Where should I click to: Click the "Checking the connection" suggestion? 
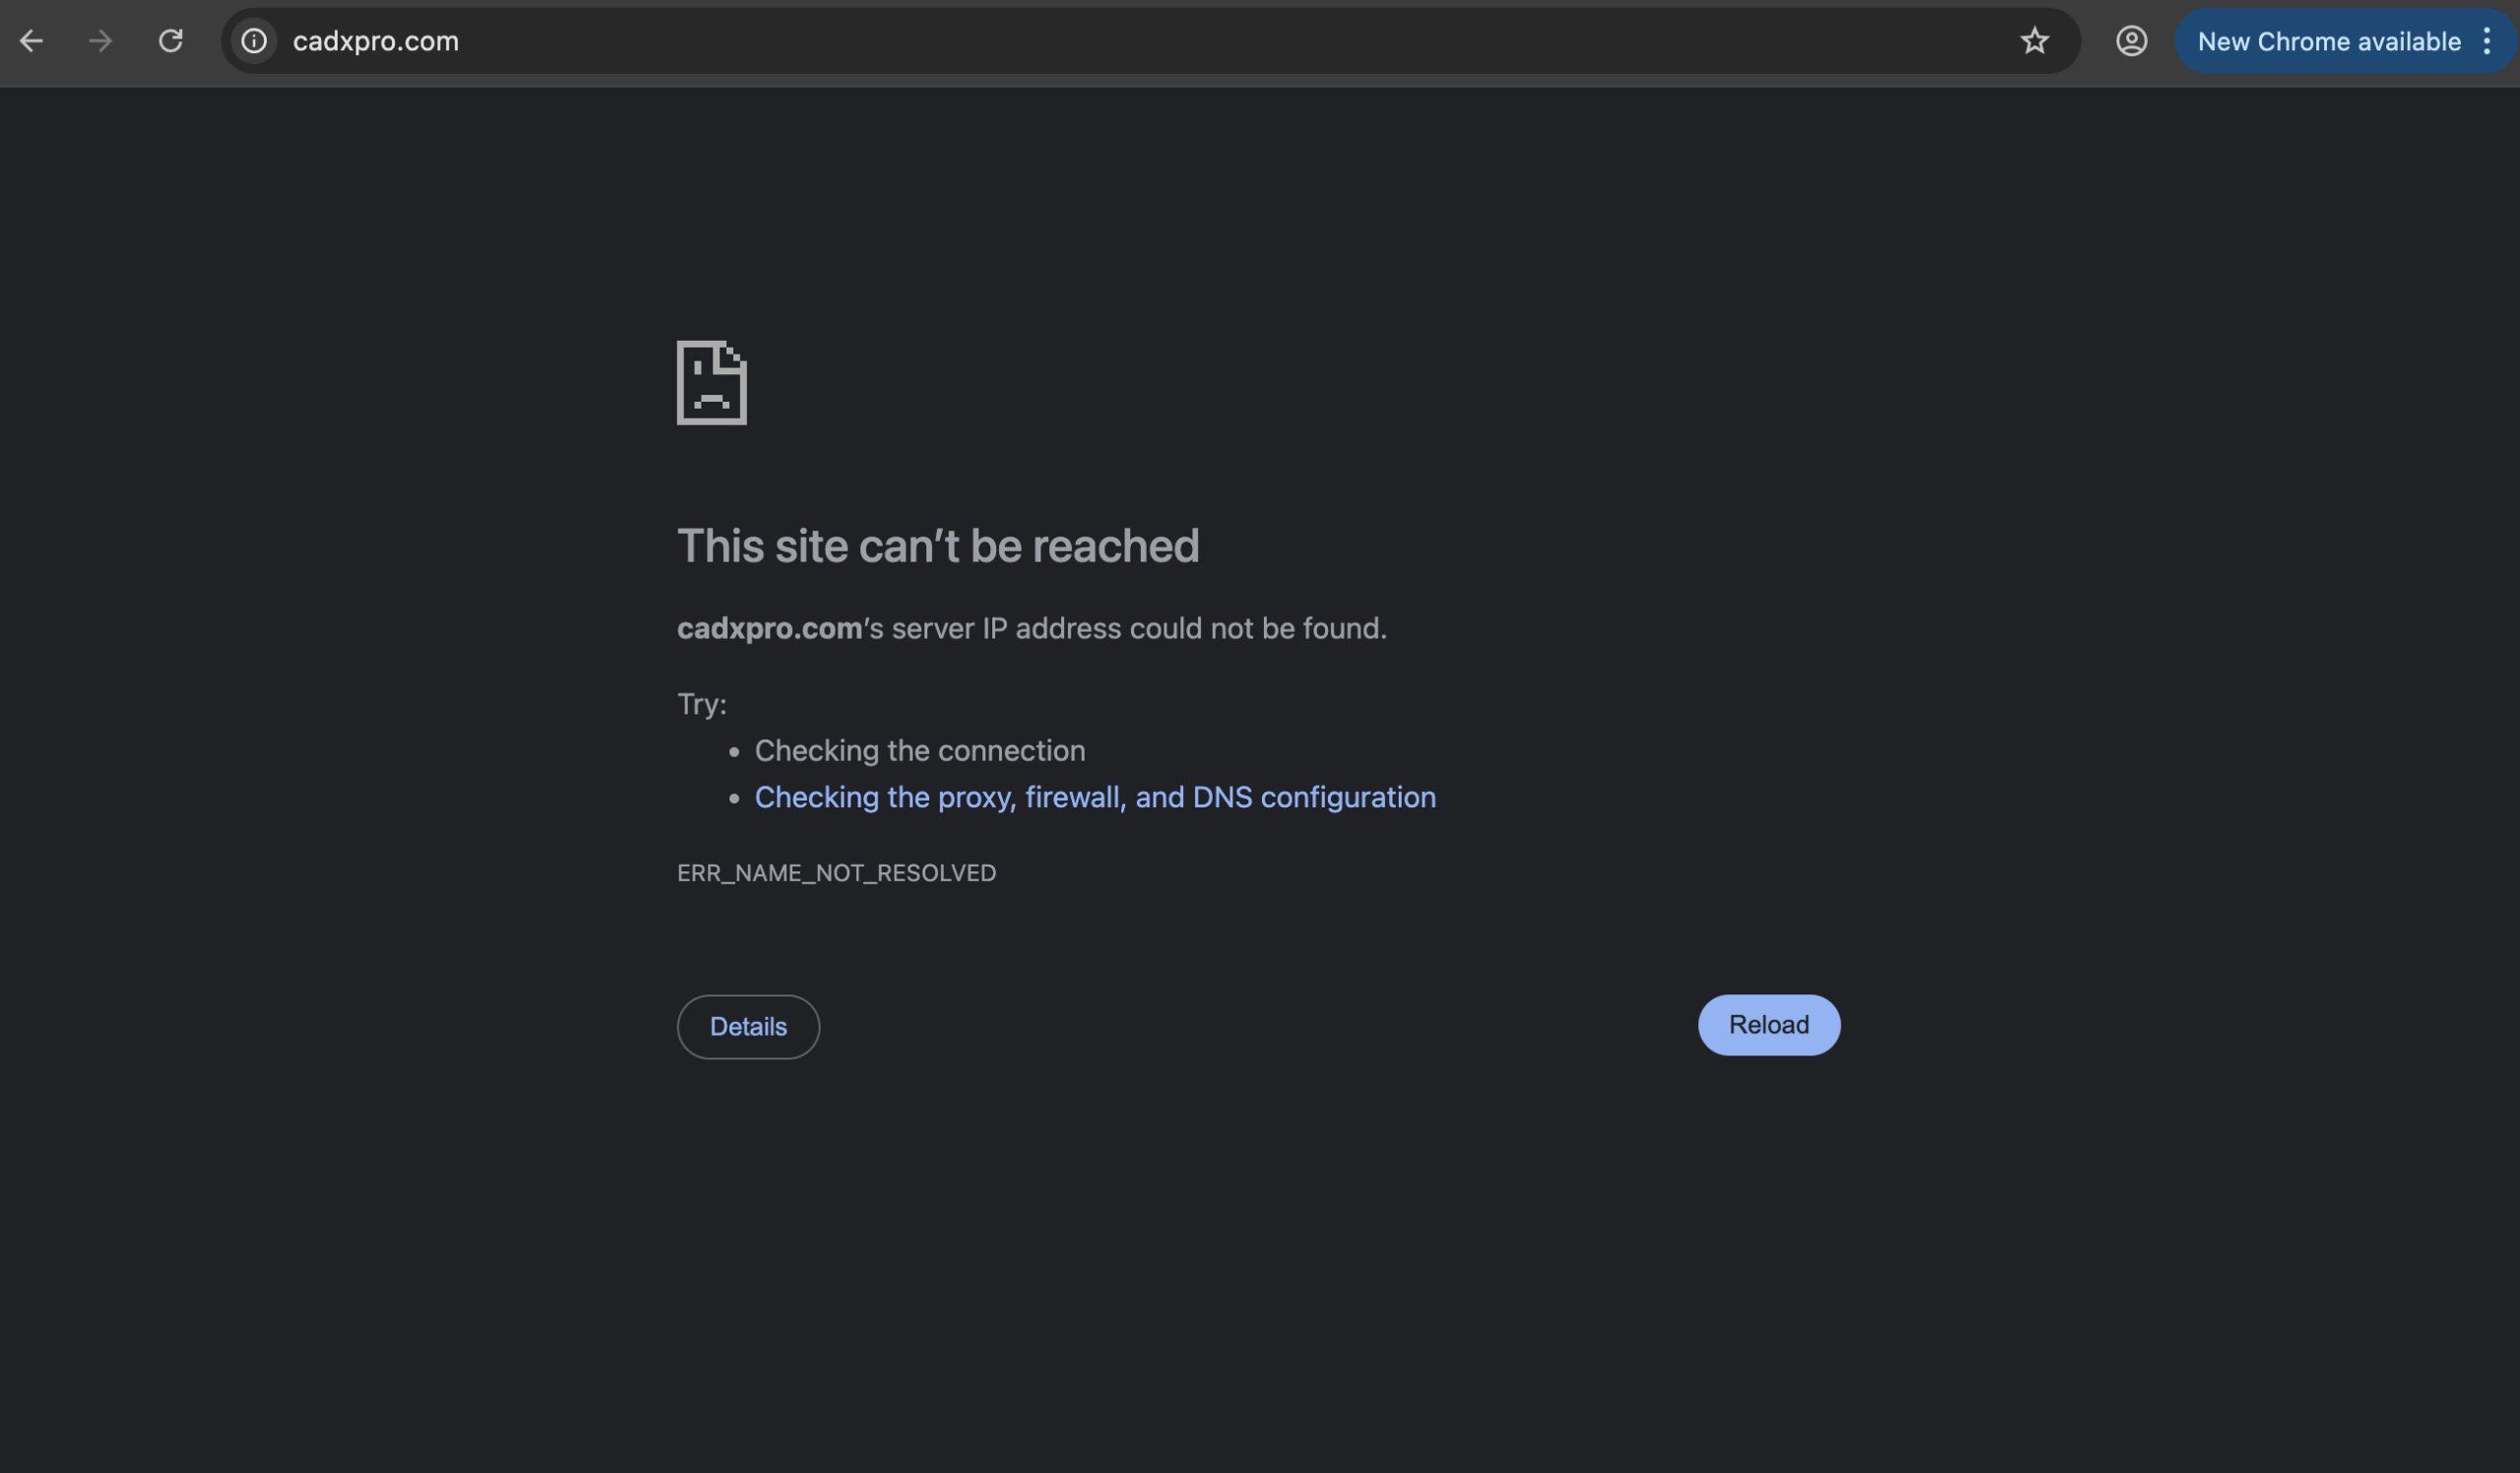pos(919,751)
